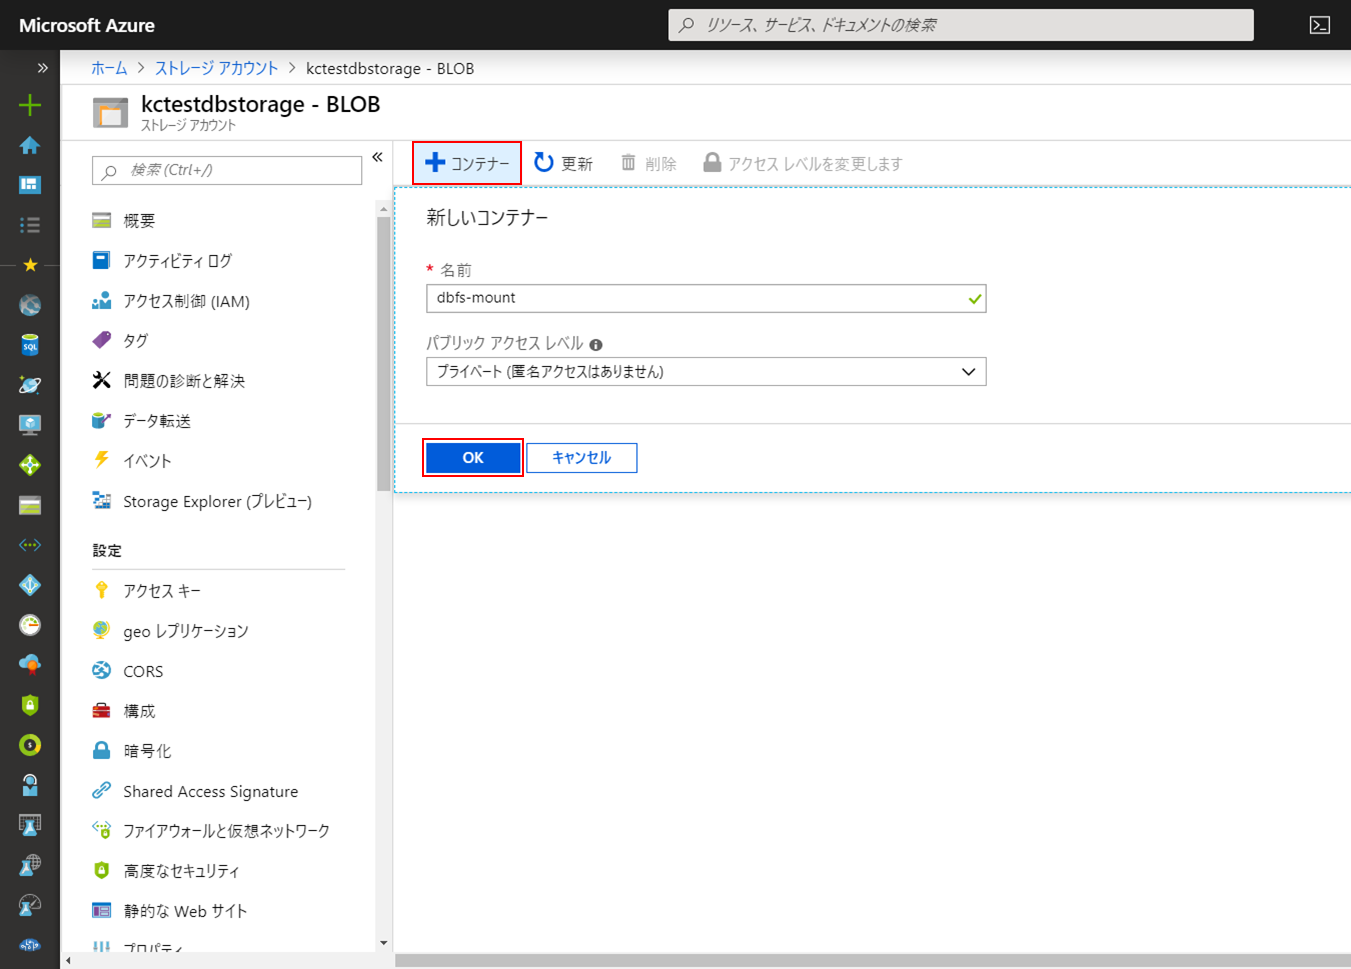Follow the ストレージ アカウント breadcrumb link
Image resolution: width=1351 pixels, height=969 pixels.
pyautogui.click(x=216, y=68)
